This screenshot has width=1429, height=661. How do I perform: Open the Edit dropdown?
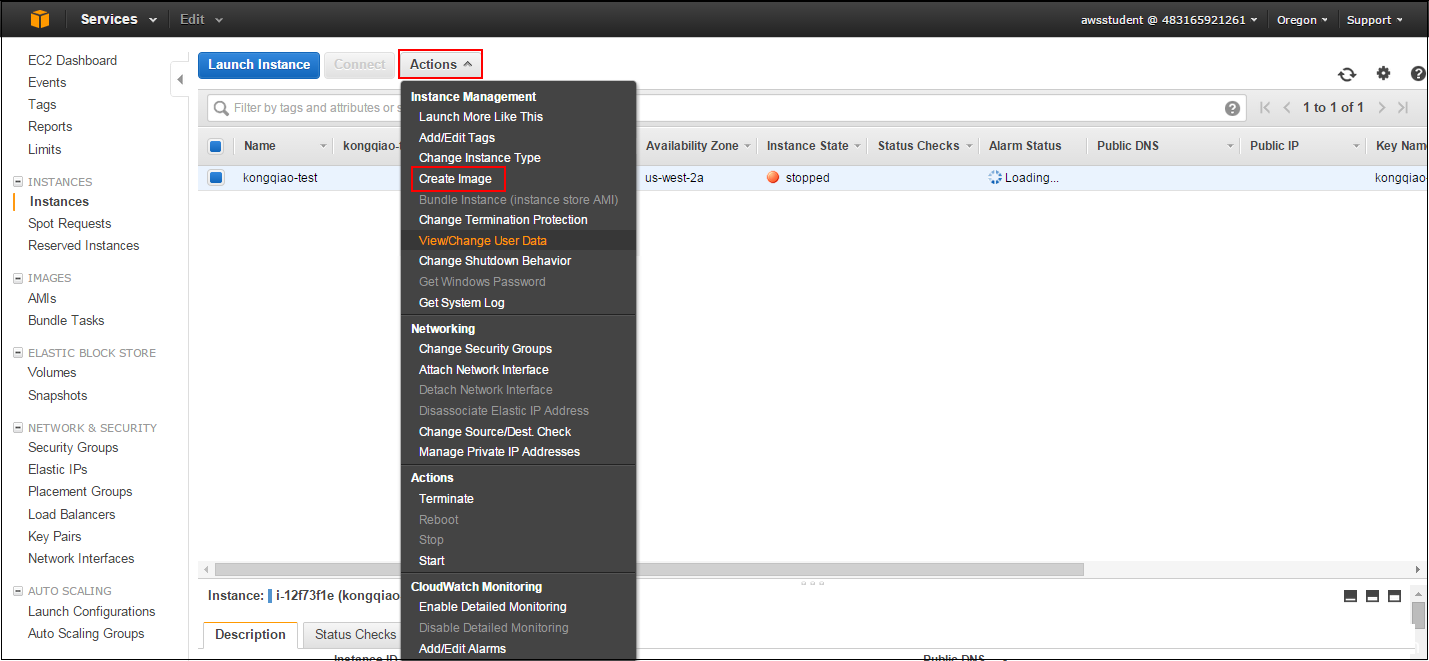pyautogui.click(x=201, y=19)
